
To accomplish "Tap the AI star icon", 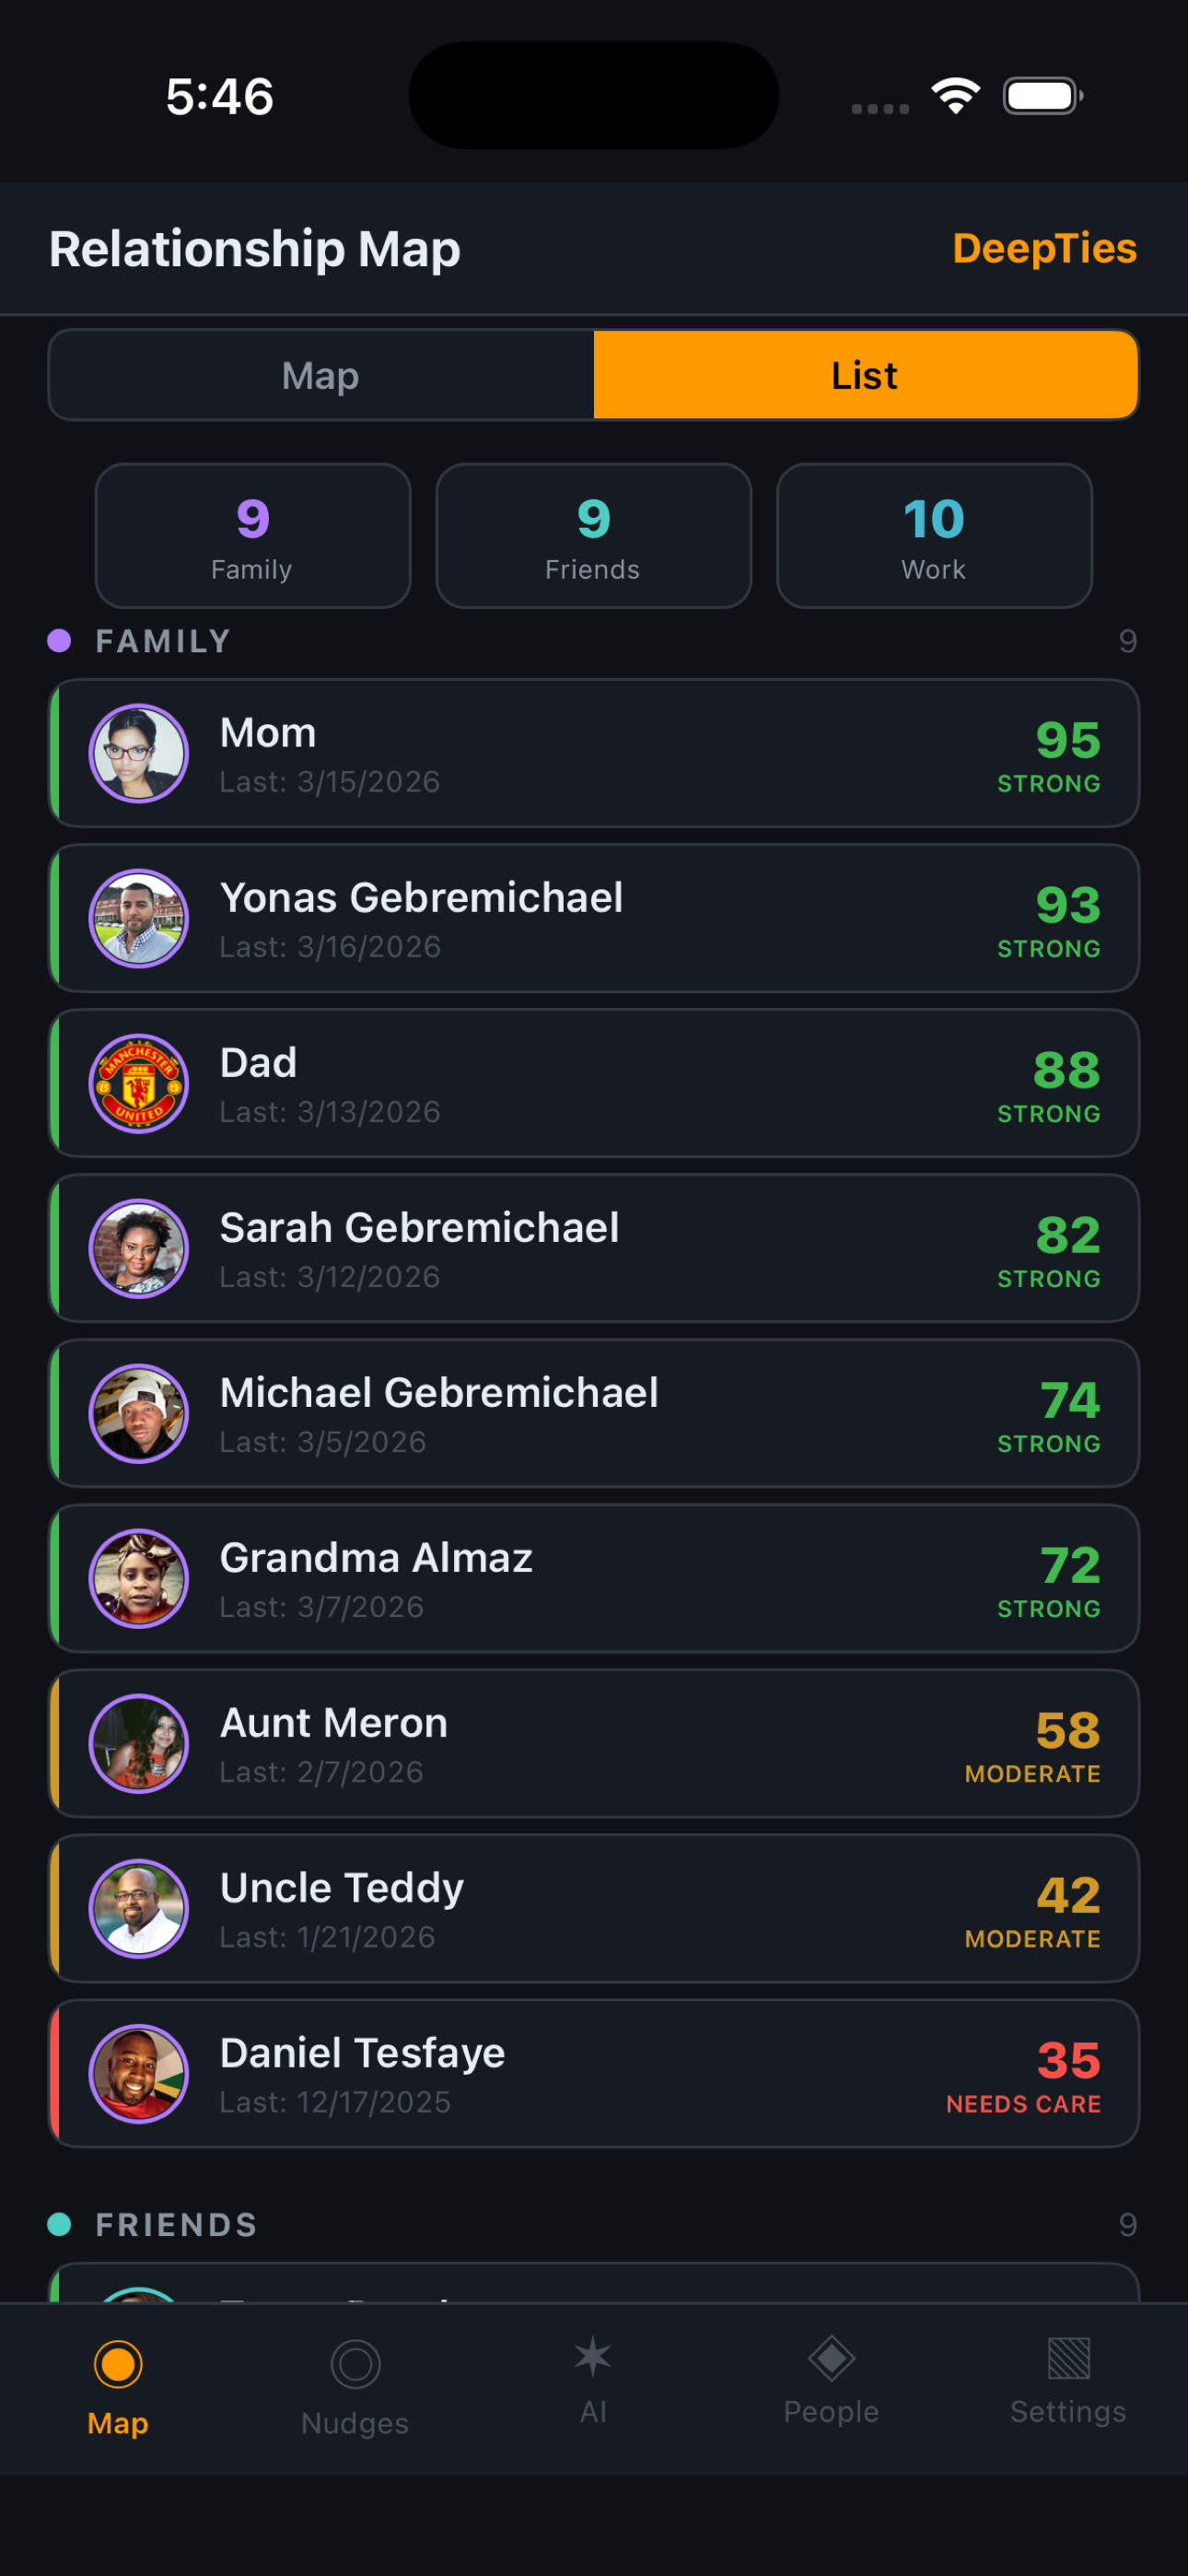I will (x=593, y=2358).
